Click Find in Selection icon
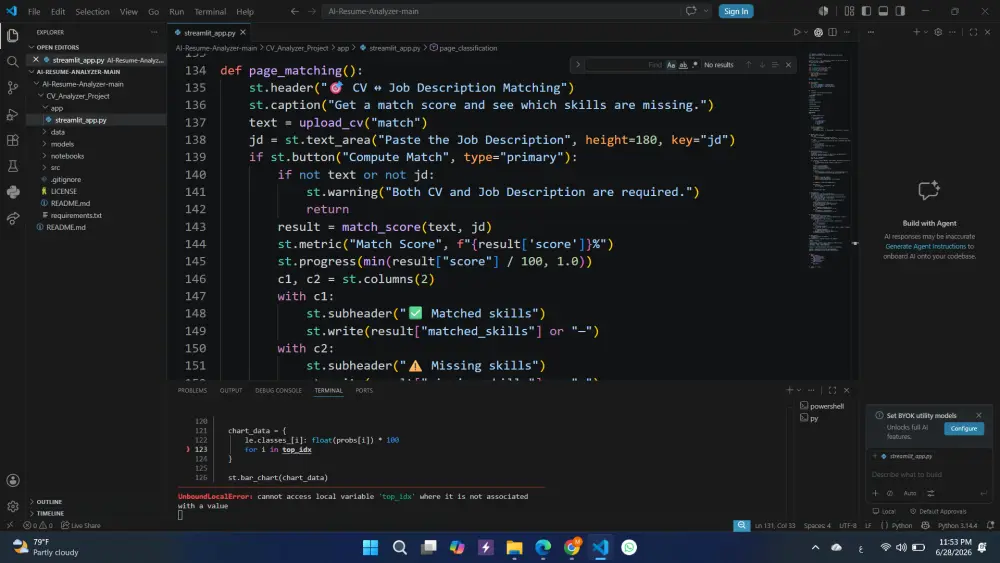 pos(775,64)
